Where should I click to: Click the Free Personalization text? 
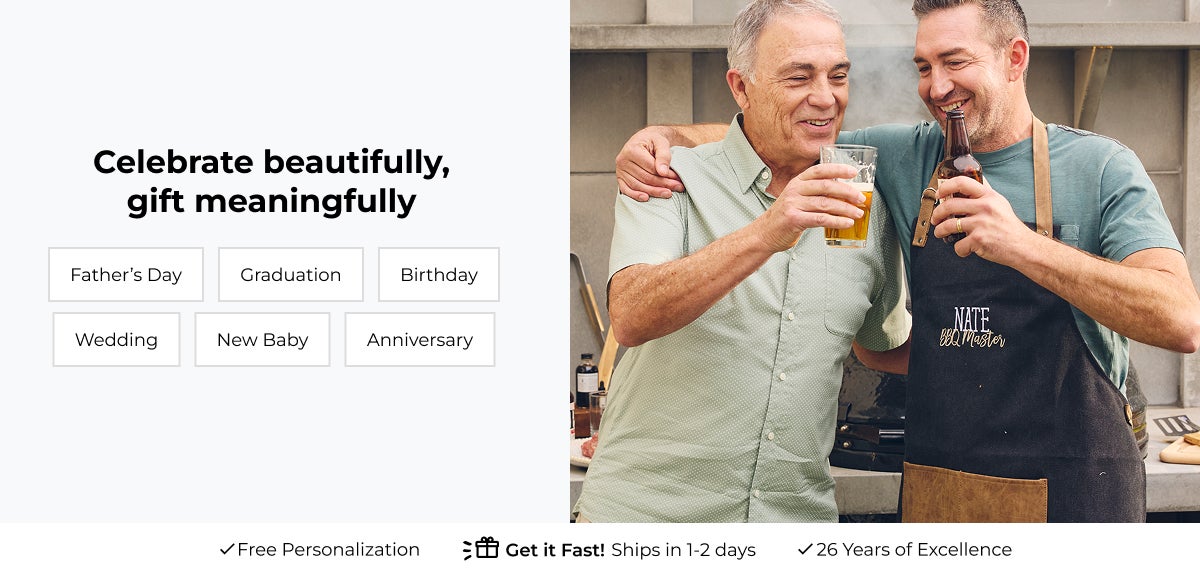tap(329, 550)
